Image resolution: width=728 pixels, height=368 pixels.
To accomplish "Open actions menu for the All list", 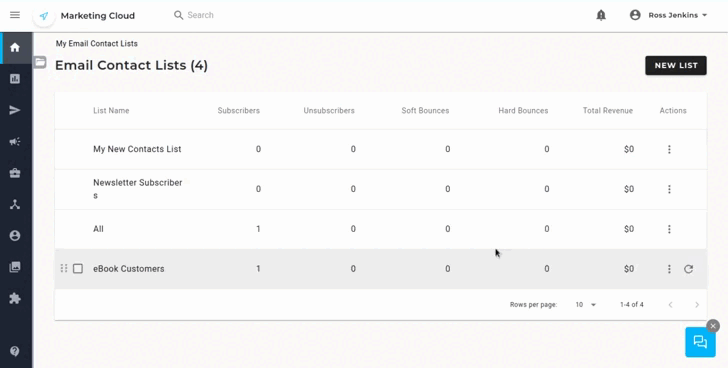I will pos(669,229).
